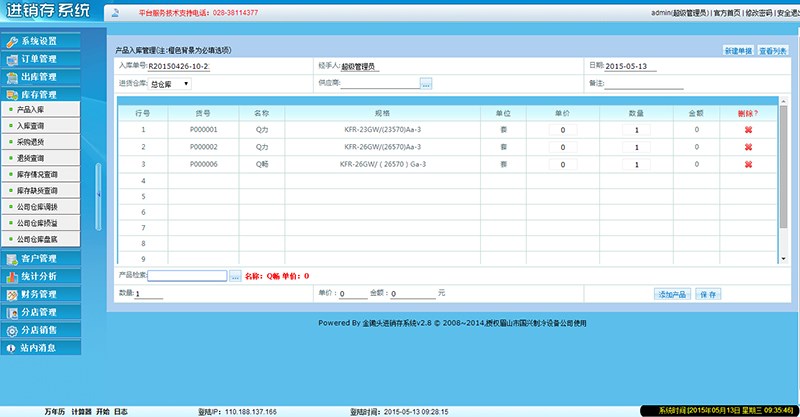
Task: Open the 财务管理 menu
Action: (40, 295)
